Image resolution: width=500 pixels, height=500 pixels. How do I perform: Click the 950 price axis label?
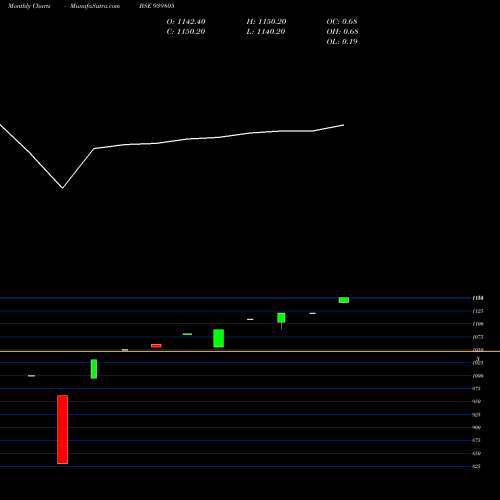(x=476, y=402)
